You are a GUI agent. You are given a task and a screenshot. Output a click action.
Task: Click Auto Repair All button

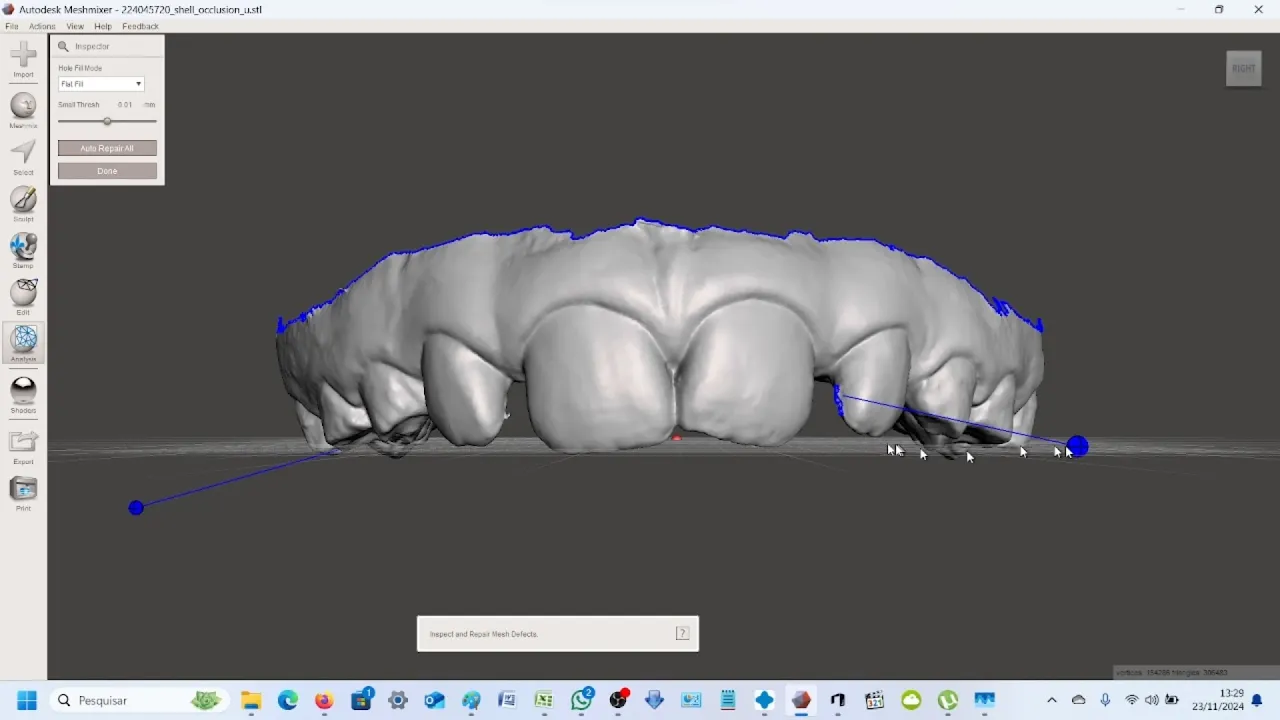point(107,148)
